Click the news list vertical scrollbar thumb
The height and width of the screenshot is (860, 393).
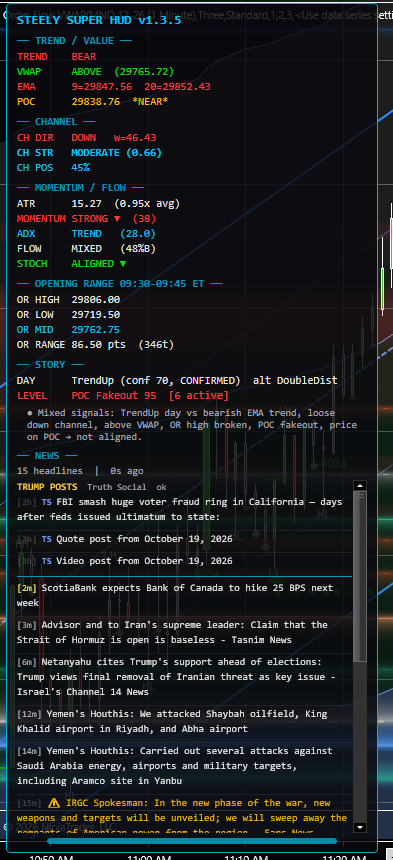click(360, 576)
